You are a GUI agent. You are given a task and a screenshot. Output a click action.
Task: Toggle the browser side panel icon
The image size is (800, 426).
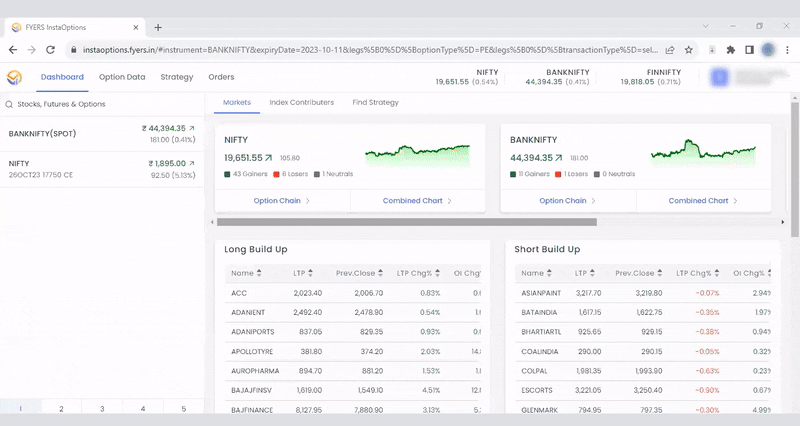point(749,49)
